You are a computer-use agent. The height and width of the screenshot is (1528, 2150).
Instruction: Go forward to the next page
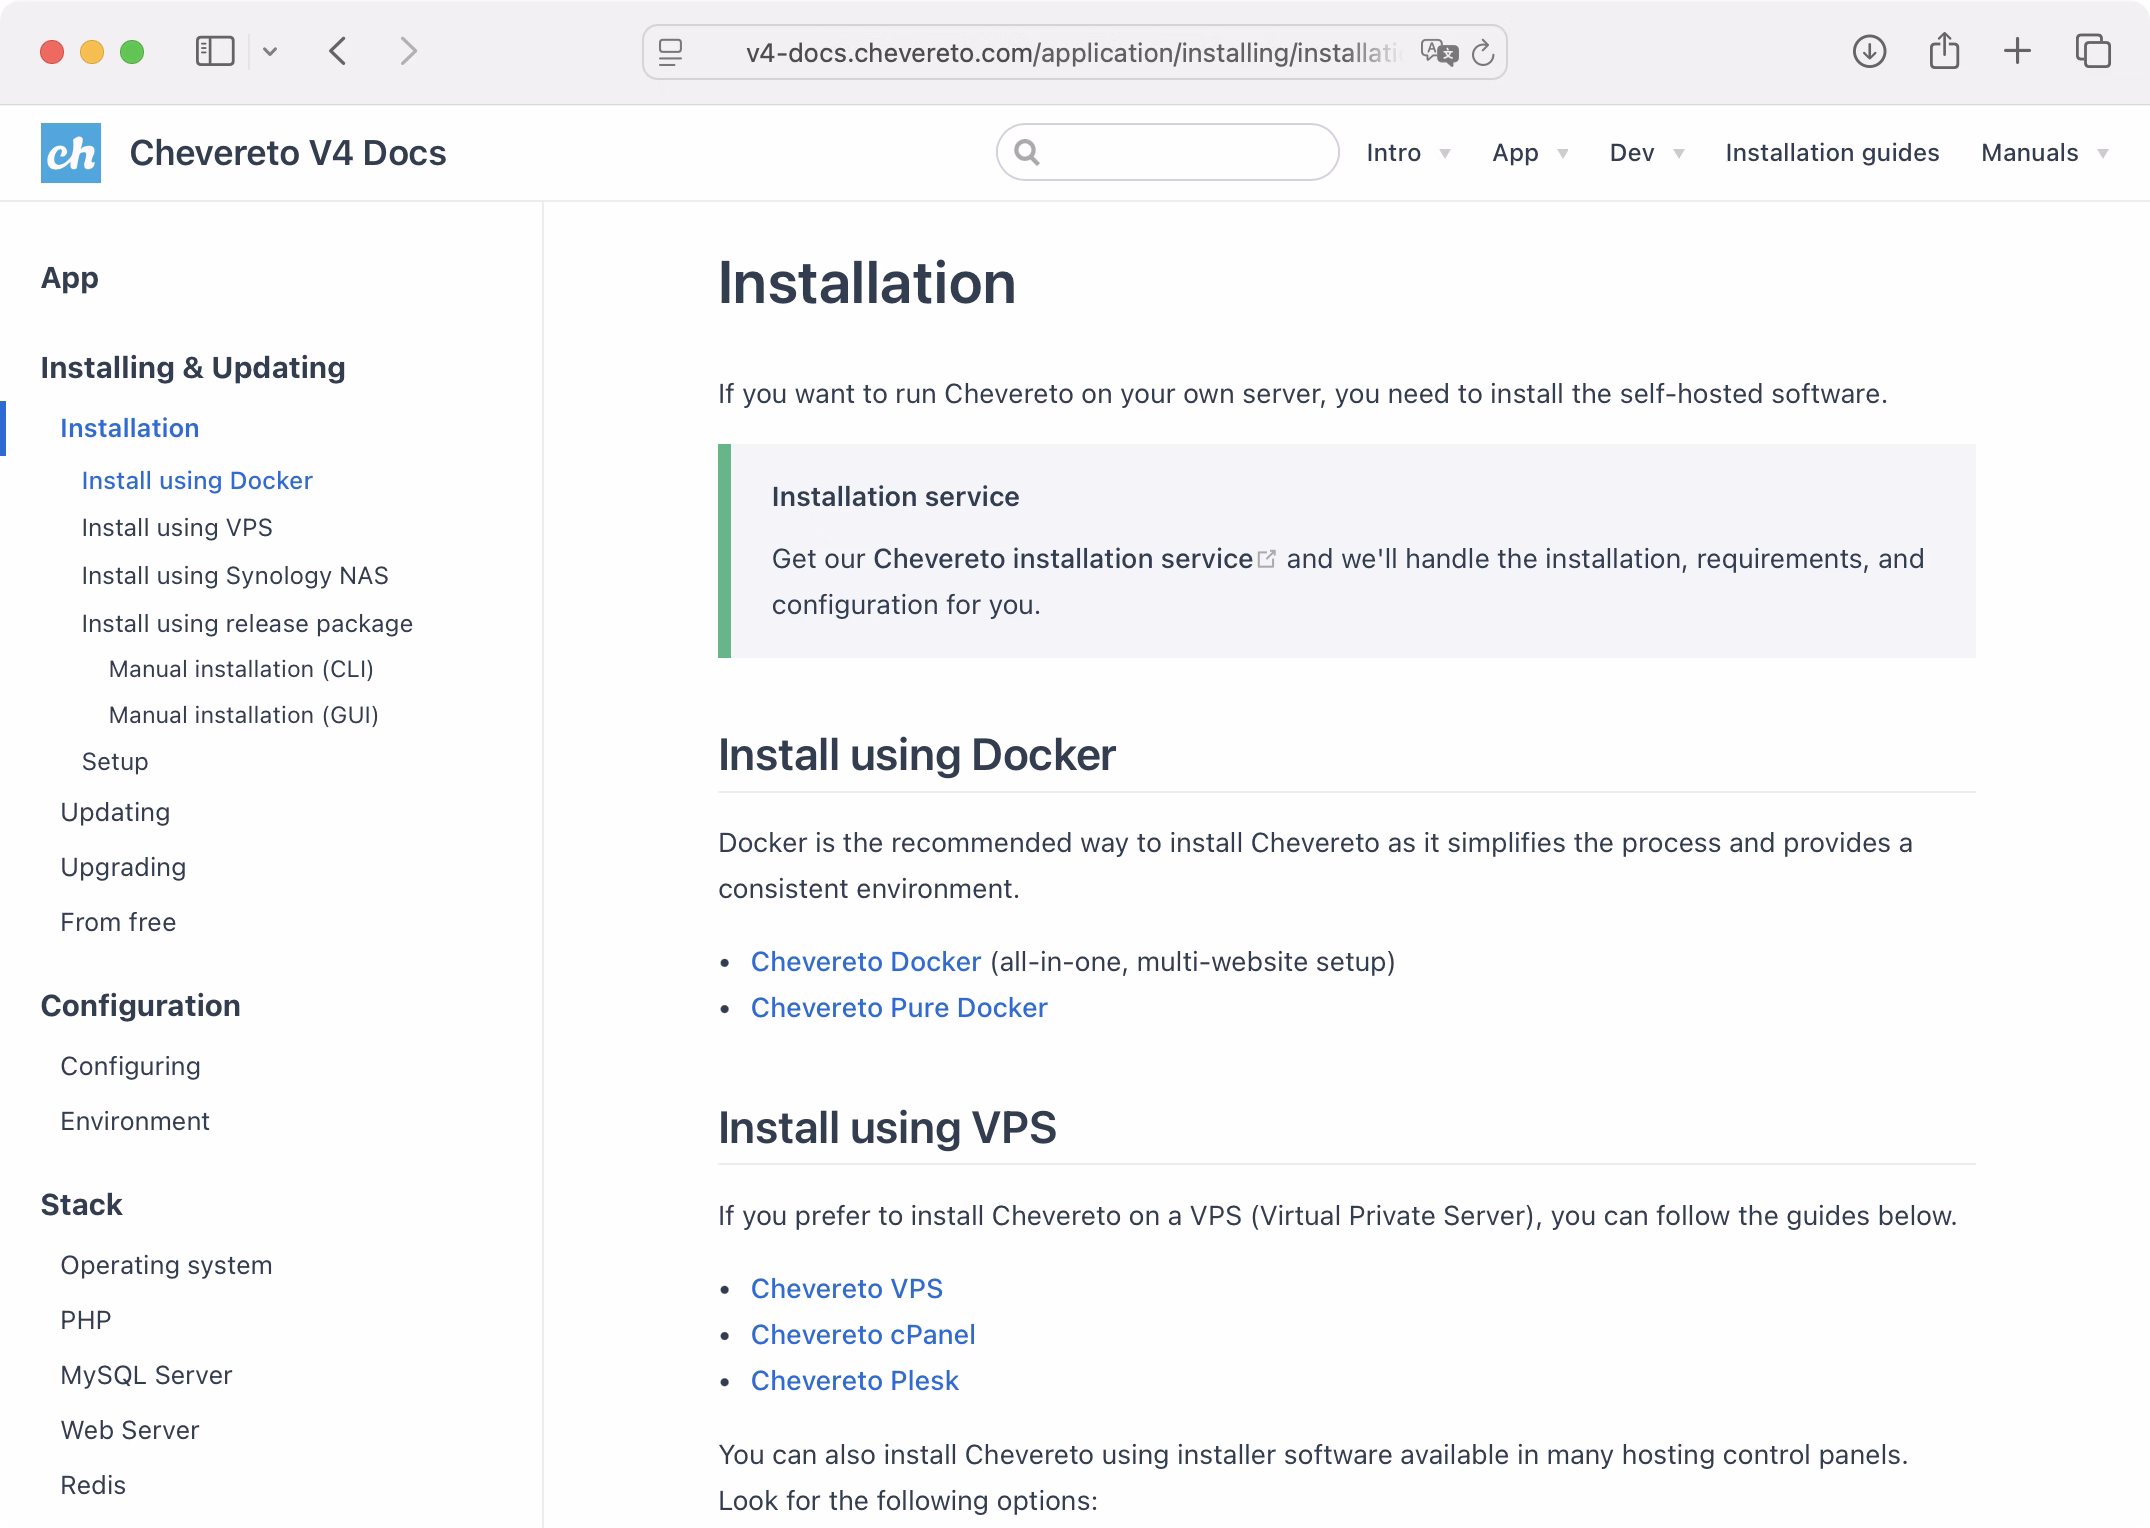(408, 51)
